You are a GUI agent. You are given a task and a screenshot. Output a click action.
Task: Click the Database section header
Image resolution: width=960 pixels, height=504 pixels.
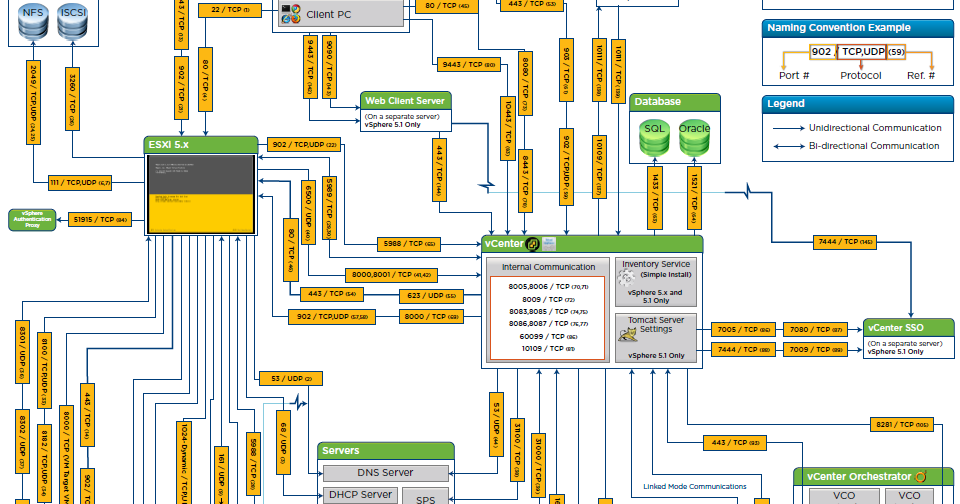(675, 102)
